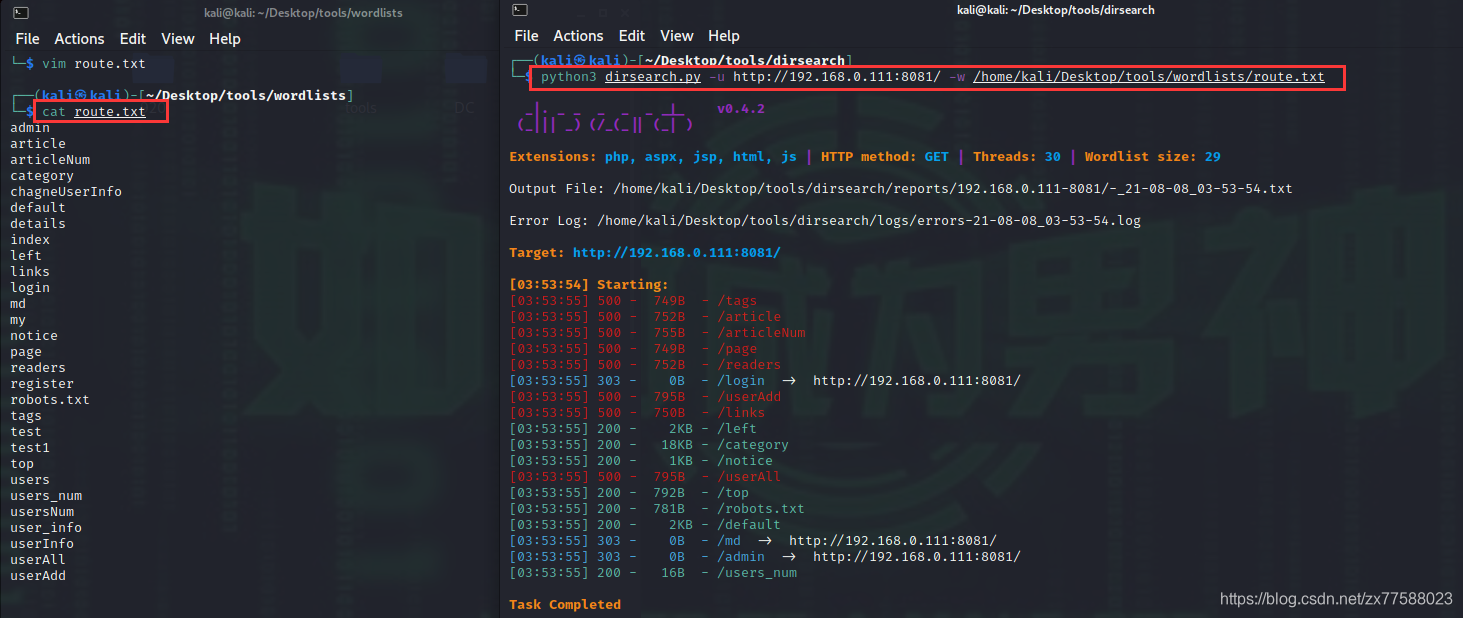Image resolution: width=1463 pixels, height=618 pixels.
Task: Click redirect URL on the /login line
Action: (x=917, y=381)
